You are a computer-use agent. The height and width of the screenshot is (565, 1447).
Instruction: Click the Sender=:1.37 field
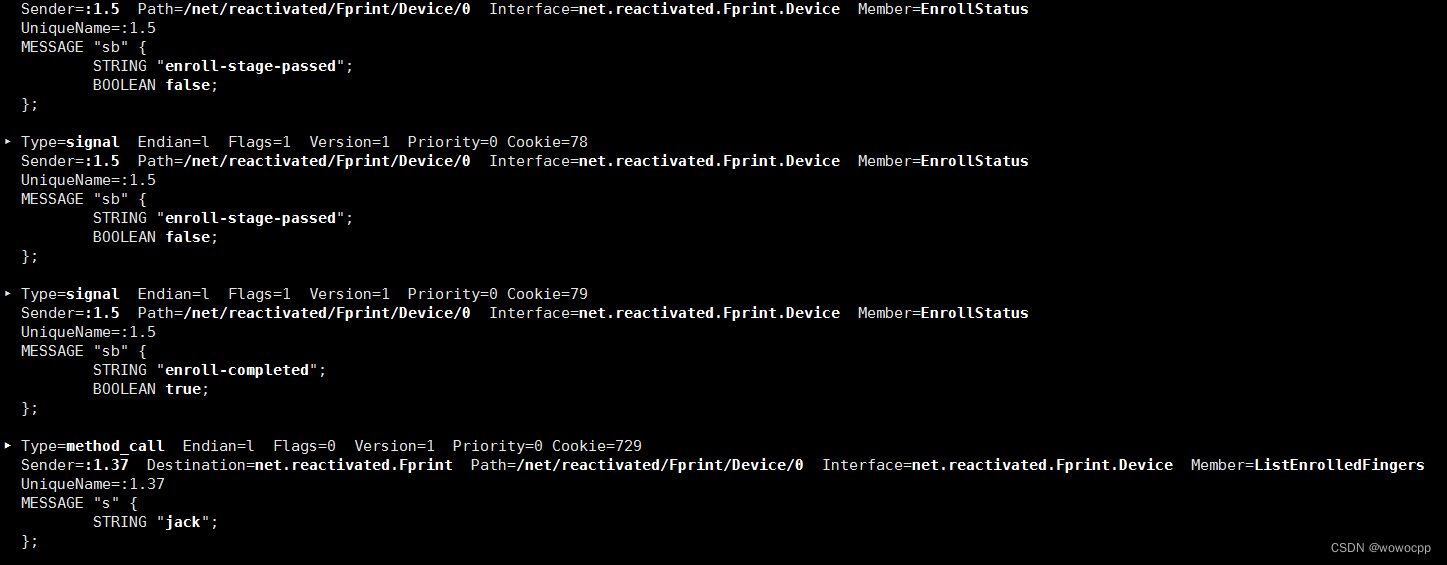click(x=74, y=465)
